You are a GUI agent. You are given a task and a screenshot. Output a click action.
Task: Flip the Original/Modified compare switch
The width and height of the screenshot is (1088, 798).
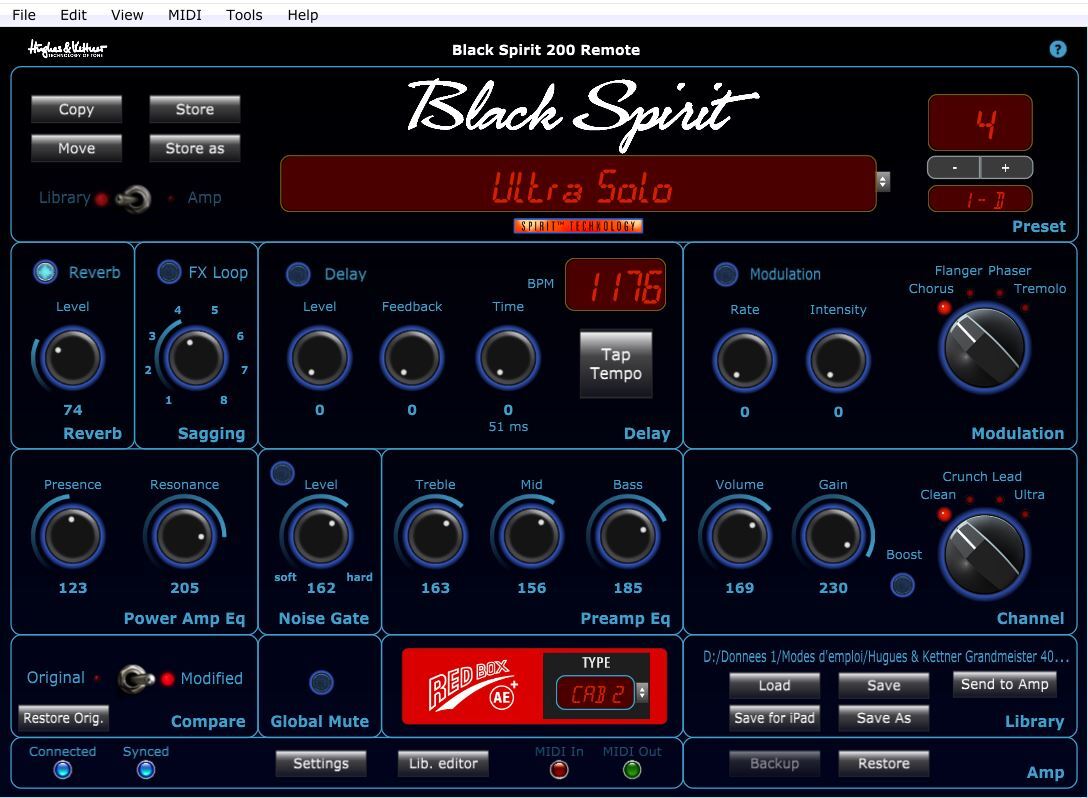point(136,679)
